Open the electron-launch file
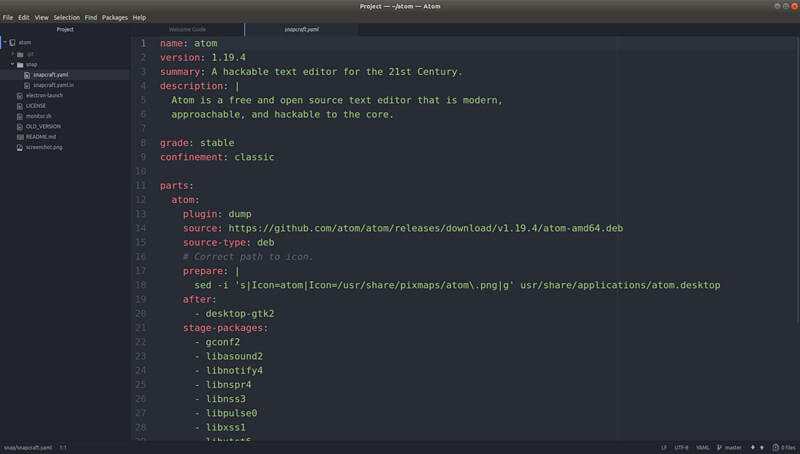This screenshot has width=800, height=454. point(44,95)
